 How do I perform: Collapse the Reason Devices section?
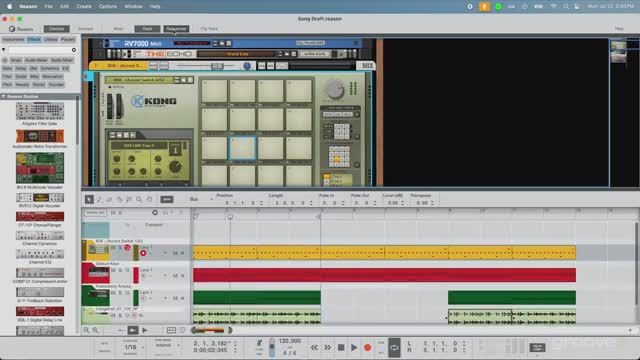click(4, 96)
